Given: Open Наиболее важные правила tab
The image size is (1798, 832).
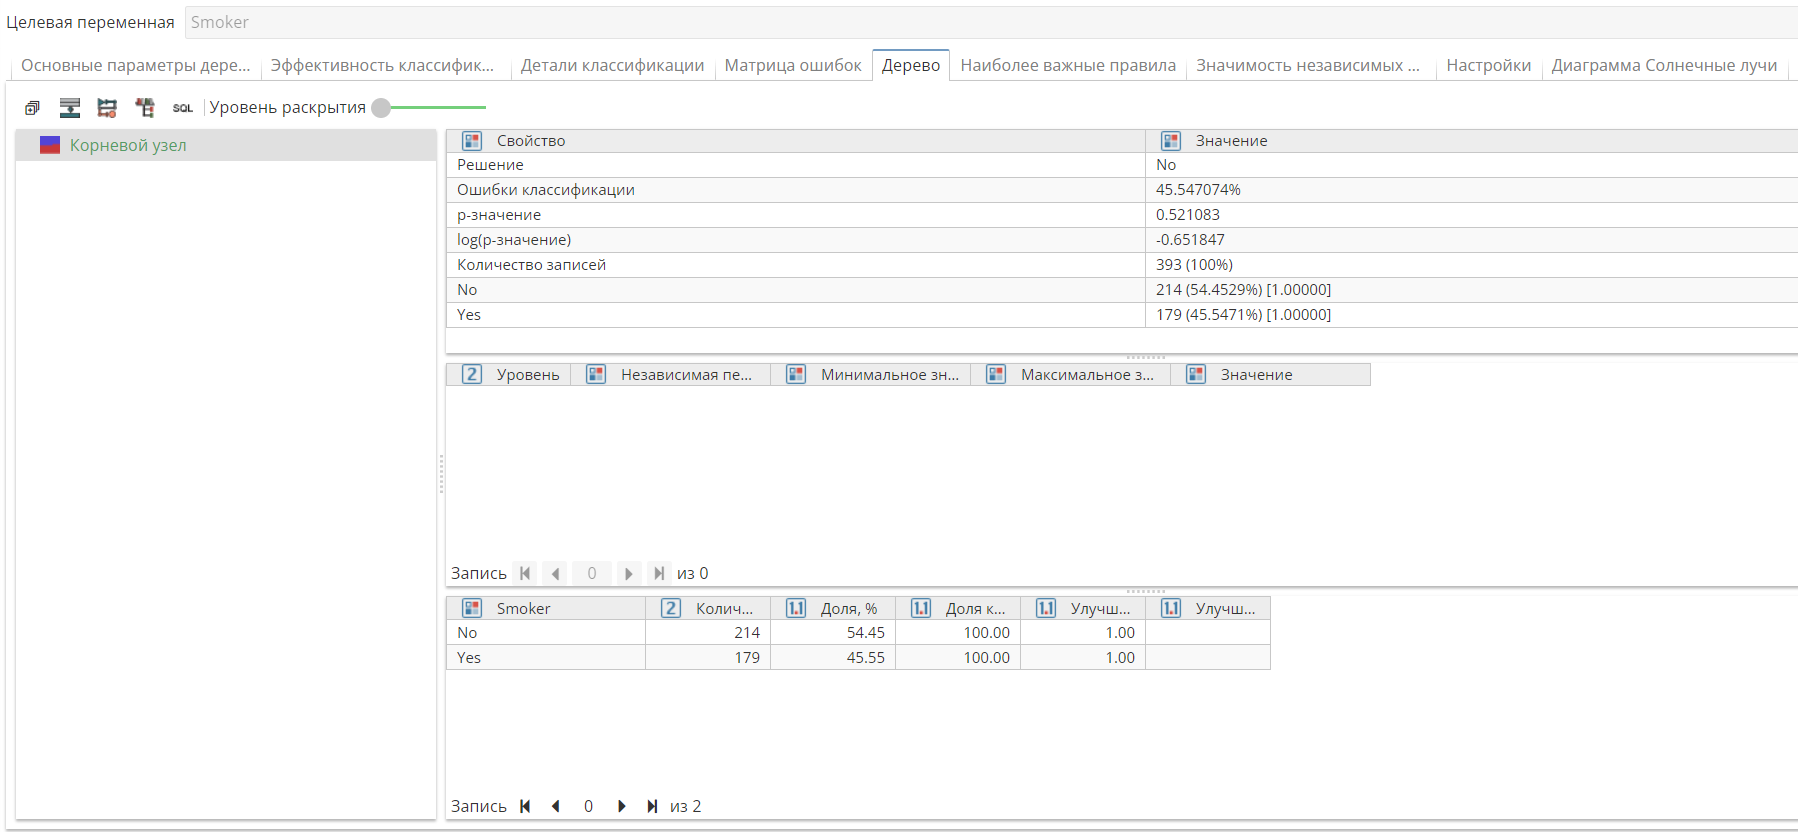Looking at the screenshot, I should [1068, 65].
